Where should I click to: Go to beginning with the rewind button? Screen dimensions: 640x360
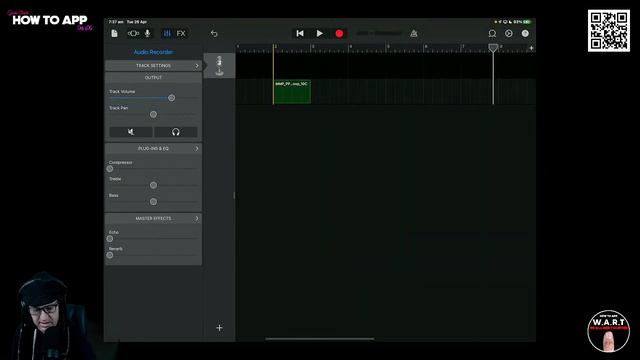pos(300,33)
